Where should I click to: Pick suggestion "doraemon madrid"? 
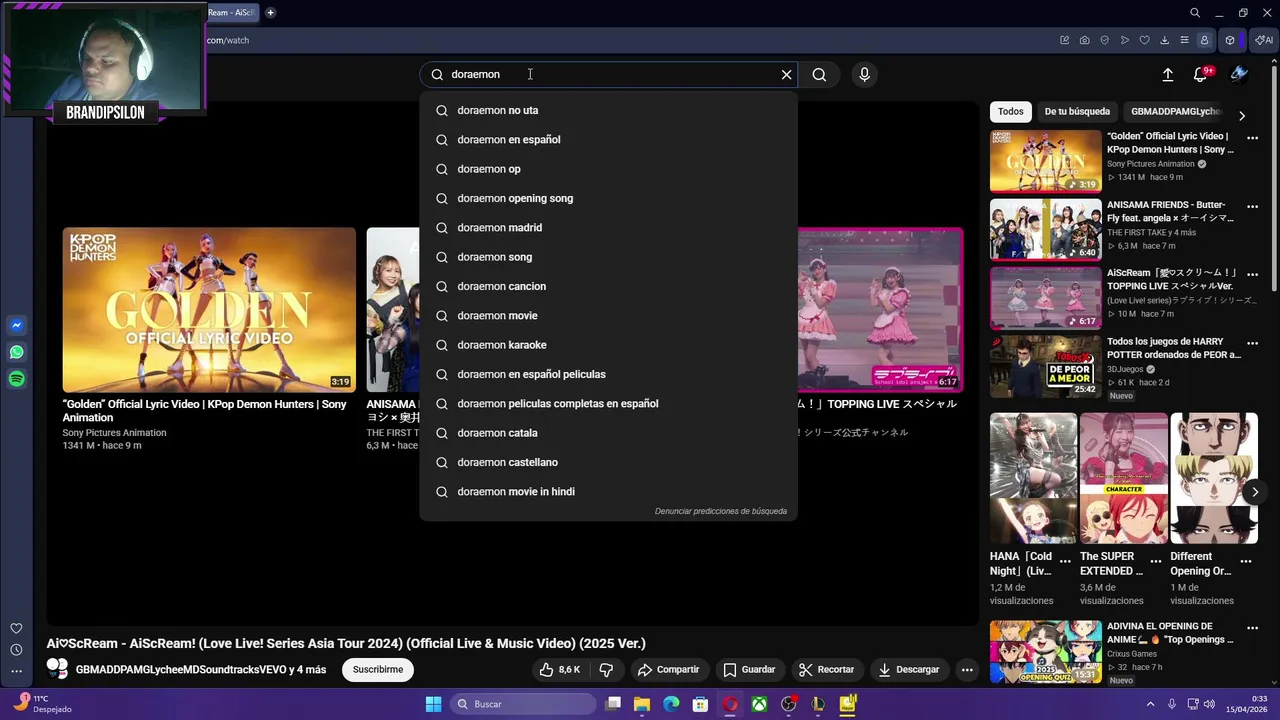pos(608,227)
